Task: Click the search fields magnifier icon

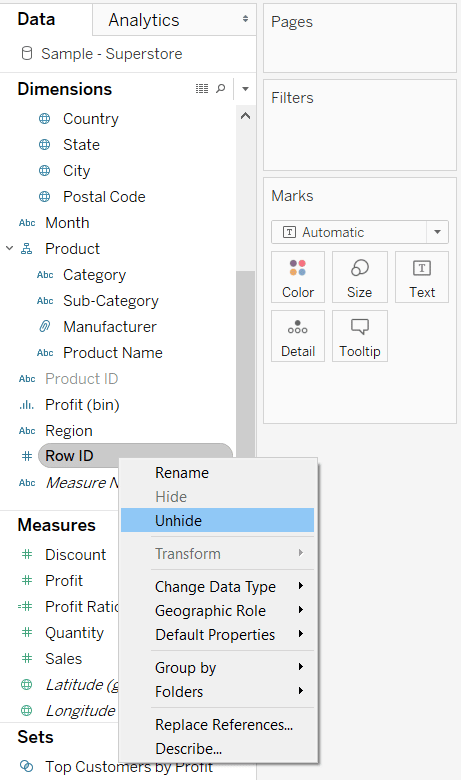Action: [220, 89]
